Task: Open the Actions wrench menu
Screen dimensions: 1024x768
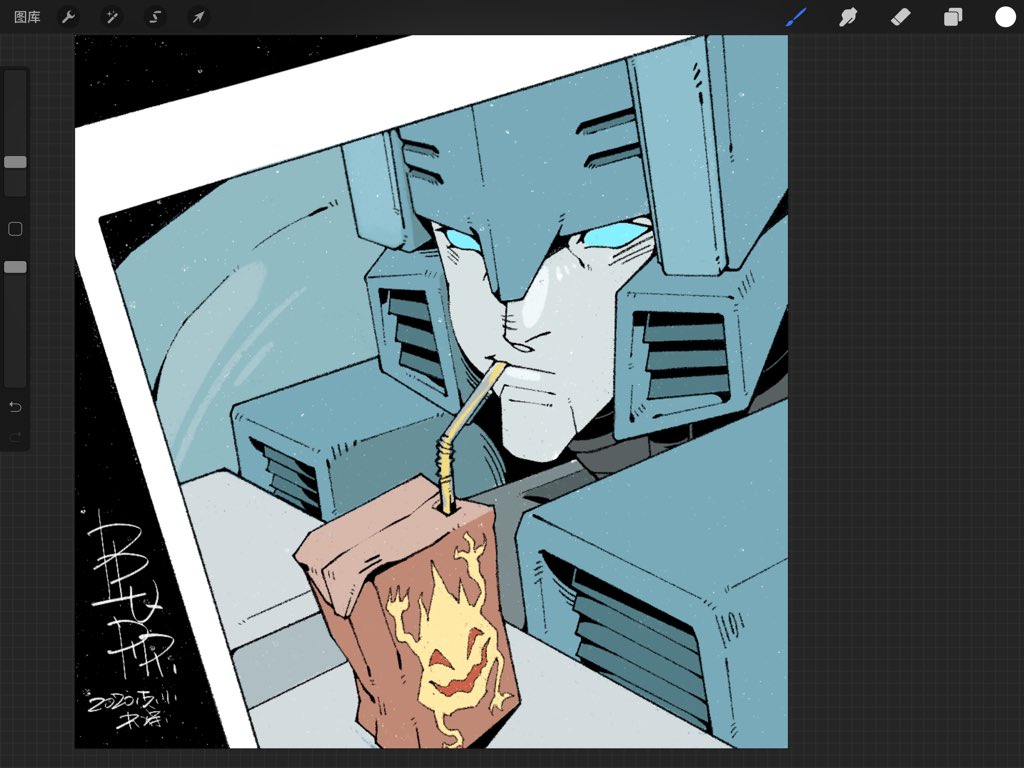Action: [69, 17]
